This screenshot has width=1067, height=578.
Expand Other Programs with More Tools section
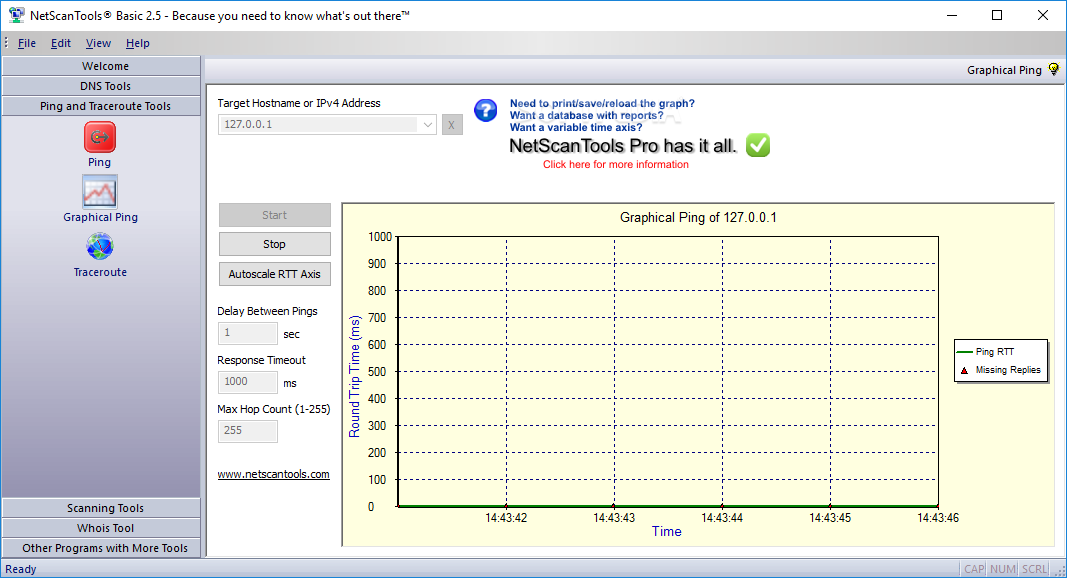click(101, 548)
